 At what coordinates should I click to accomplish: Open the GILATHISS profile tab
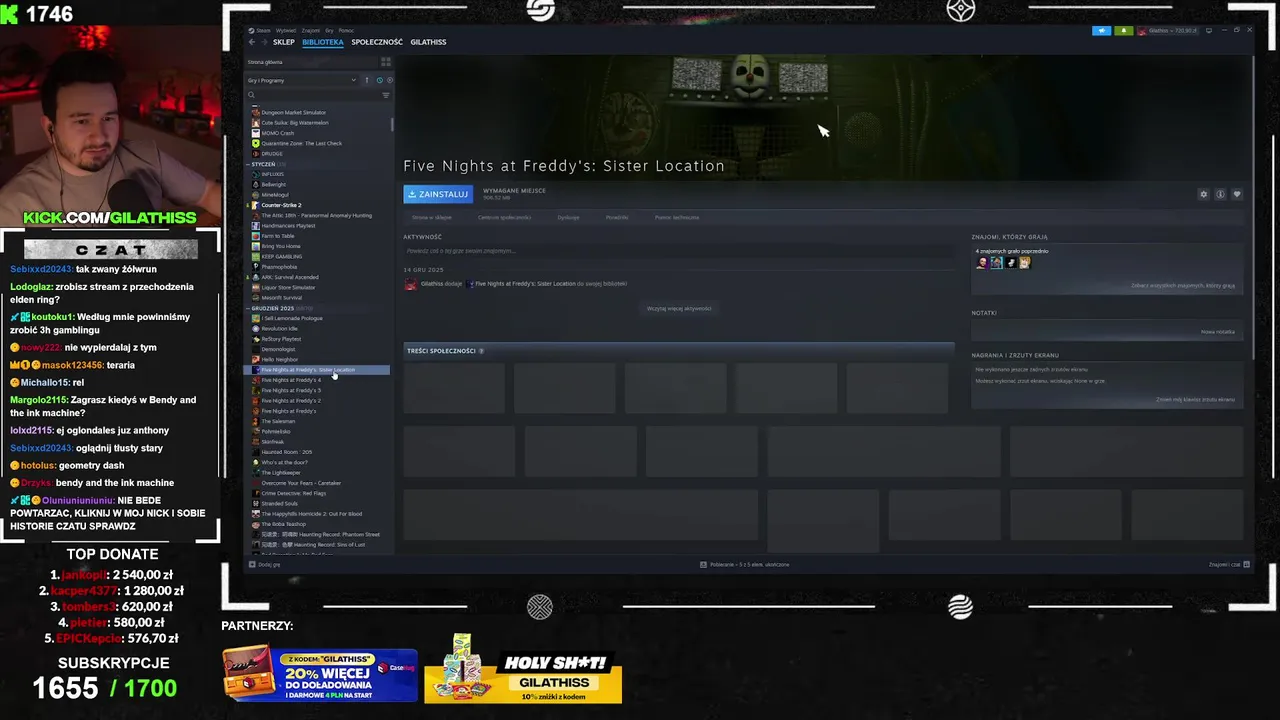[428, 42]
